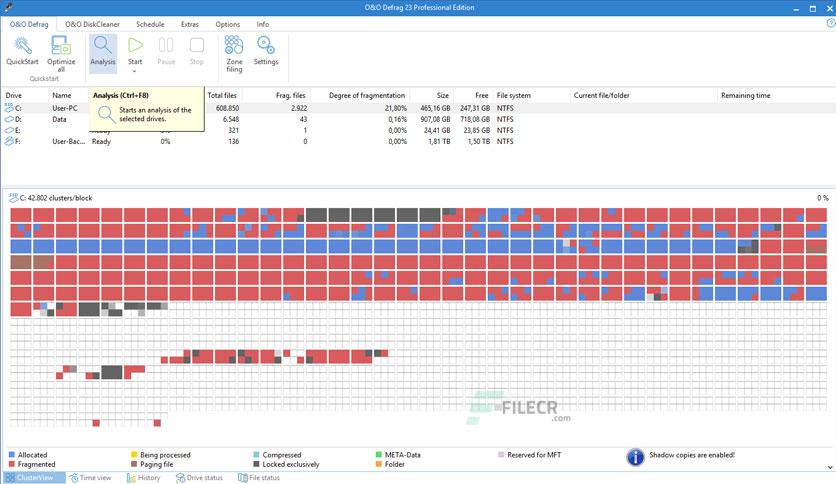Sort by Drive column header
The width and height of the screenshot is (836, 484).
point(14,95)
